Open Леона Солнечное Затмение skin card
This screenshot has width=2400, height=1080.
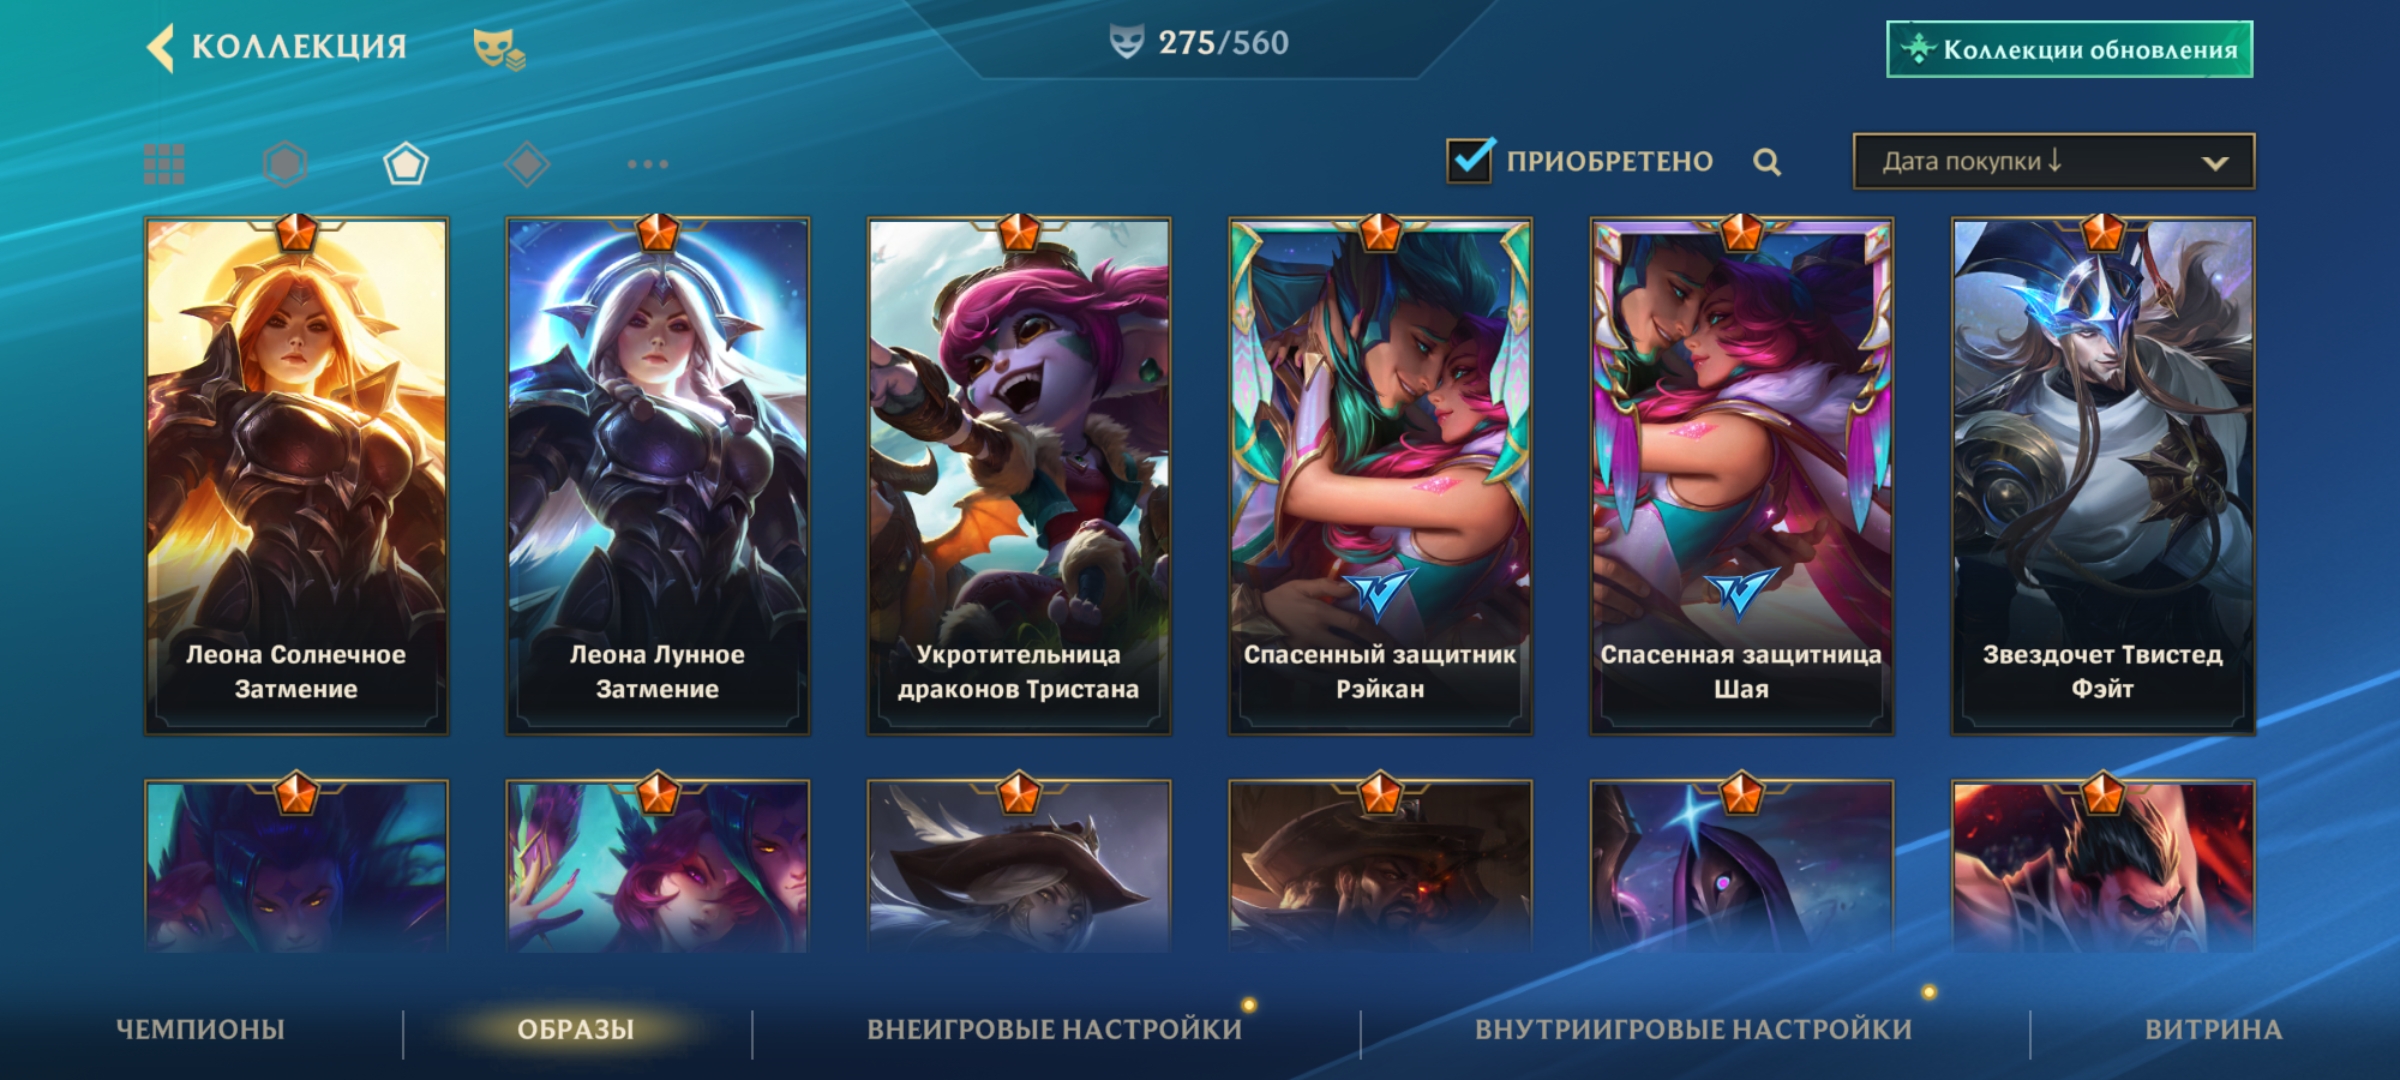pyautogui.click(x=296, y=476)
